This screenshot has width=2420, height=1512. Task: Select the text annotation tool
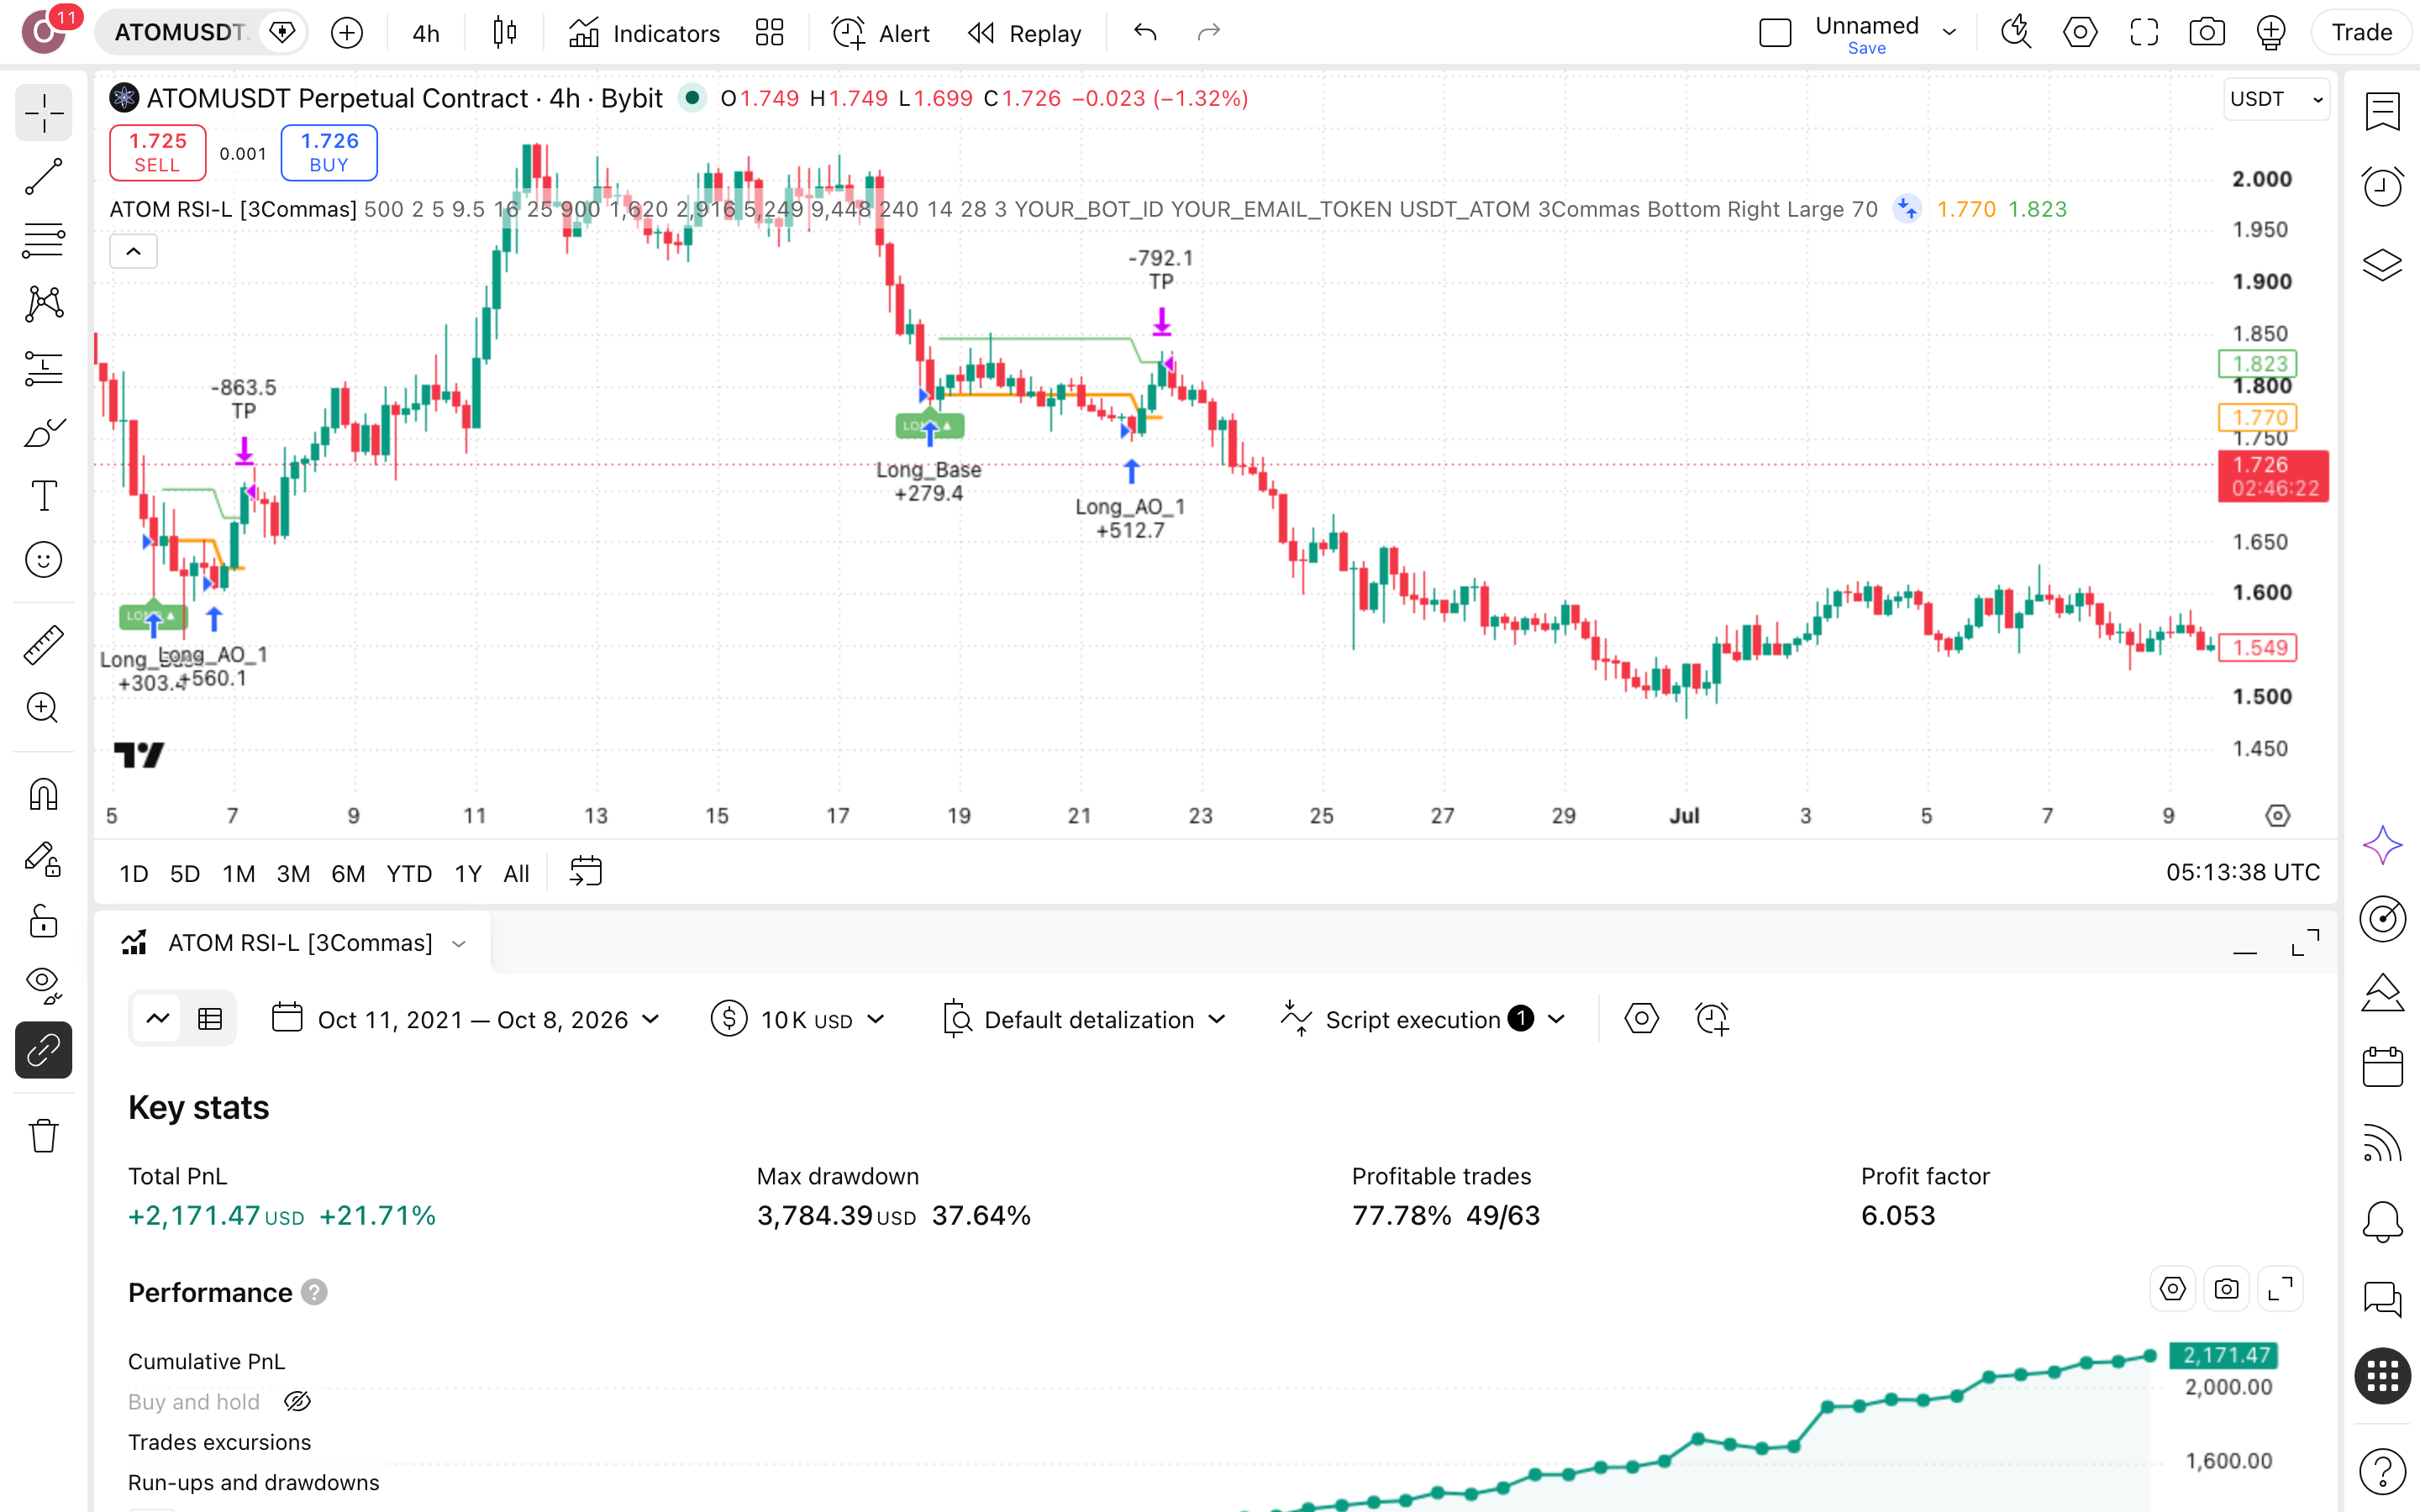44,496
